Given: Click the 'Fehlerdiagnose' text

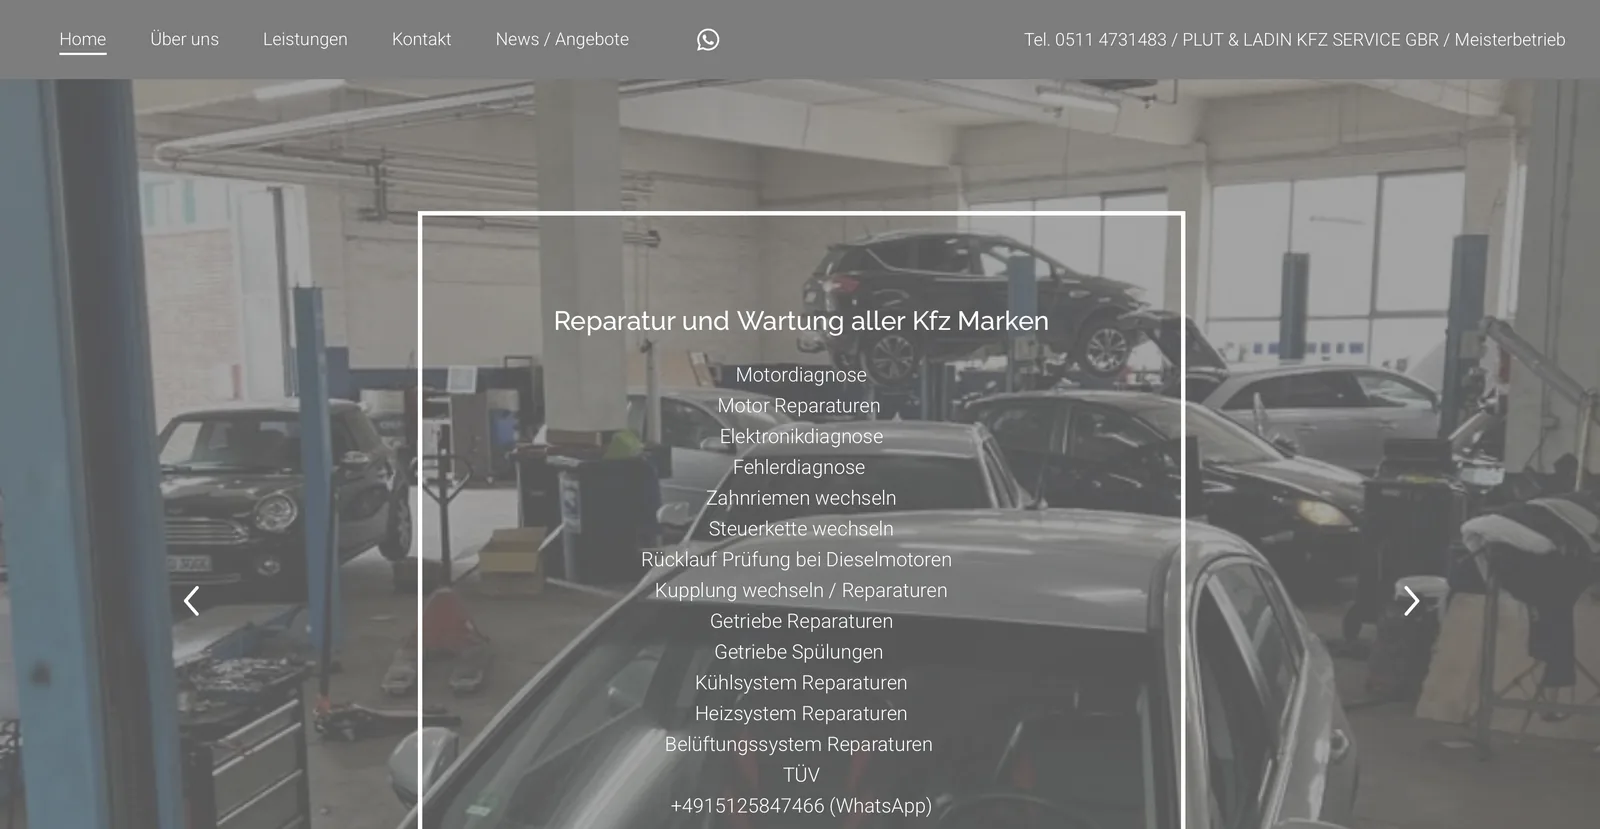Looking at the screenshot, I should coord(799,467).
